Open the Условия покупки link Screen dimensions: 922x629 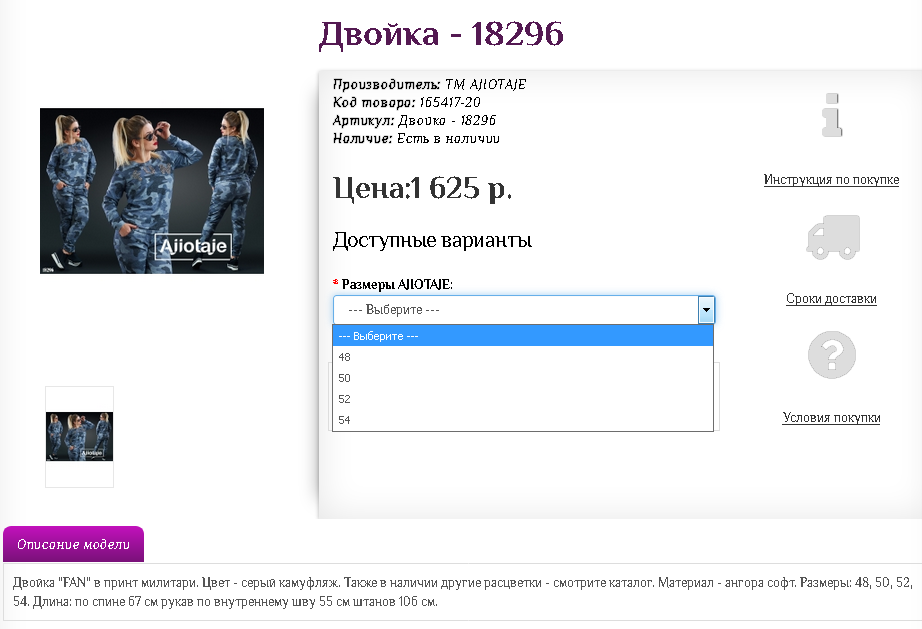coord(831,418)
